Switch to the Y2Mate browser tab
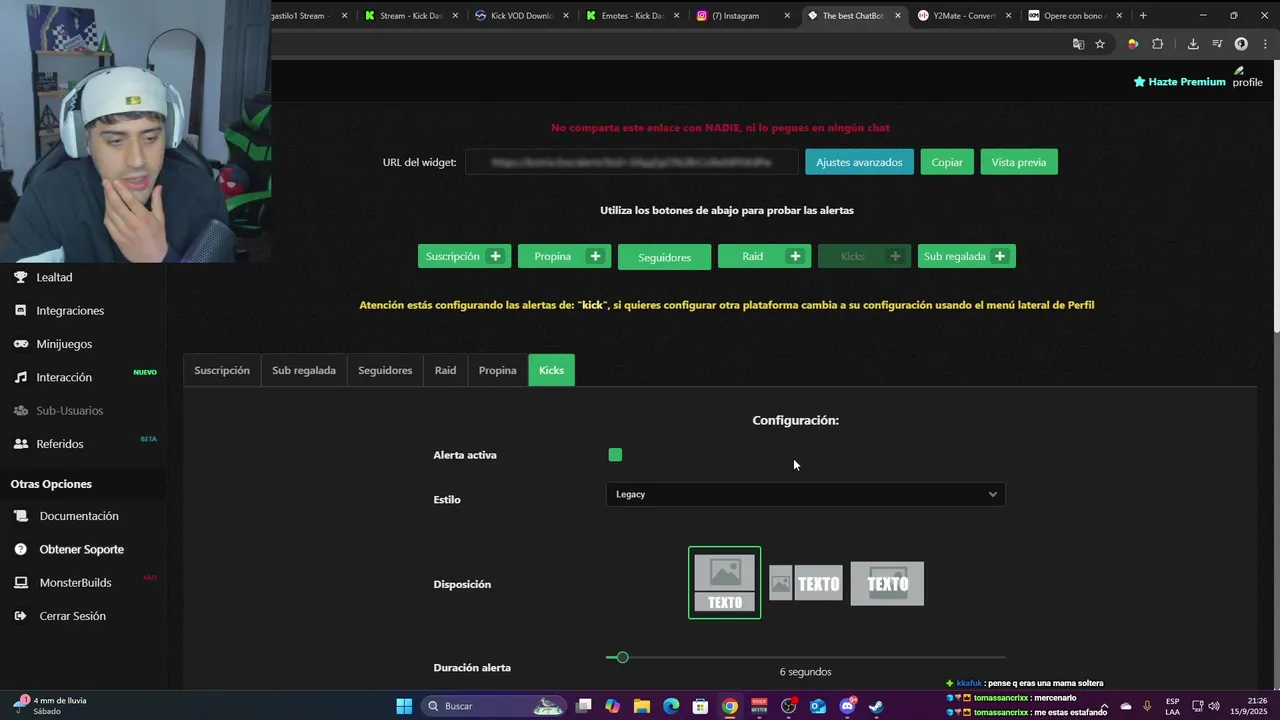Screen dimensions: 1280x720 click(962, 15)
